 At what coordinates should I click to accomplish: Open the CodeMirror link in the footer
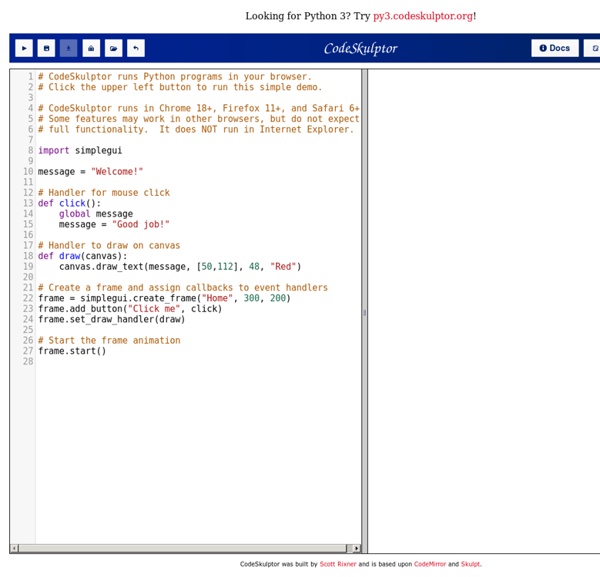click(x=430, y=564)
